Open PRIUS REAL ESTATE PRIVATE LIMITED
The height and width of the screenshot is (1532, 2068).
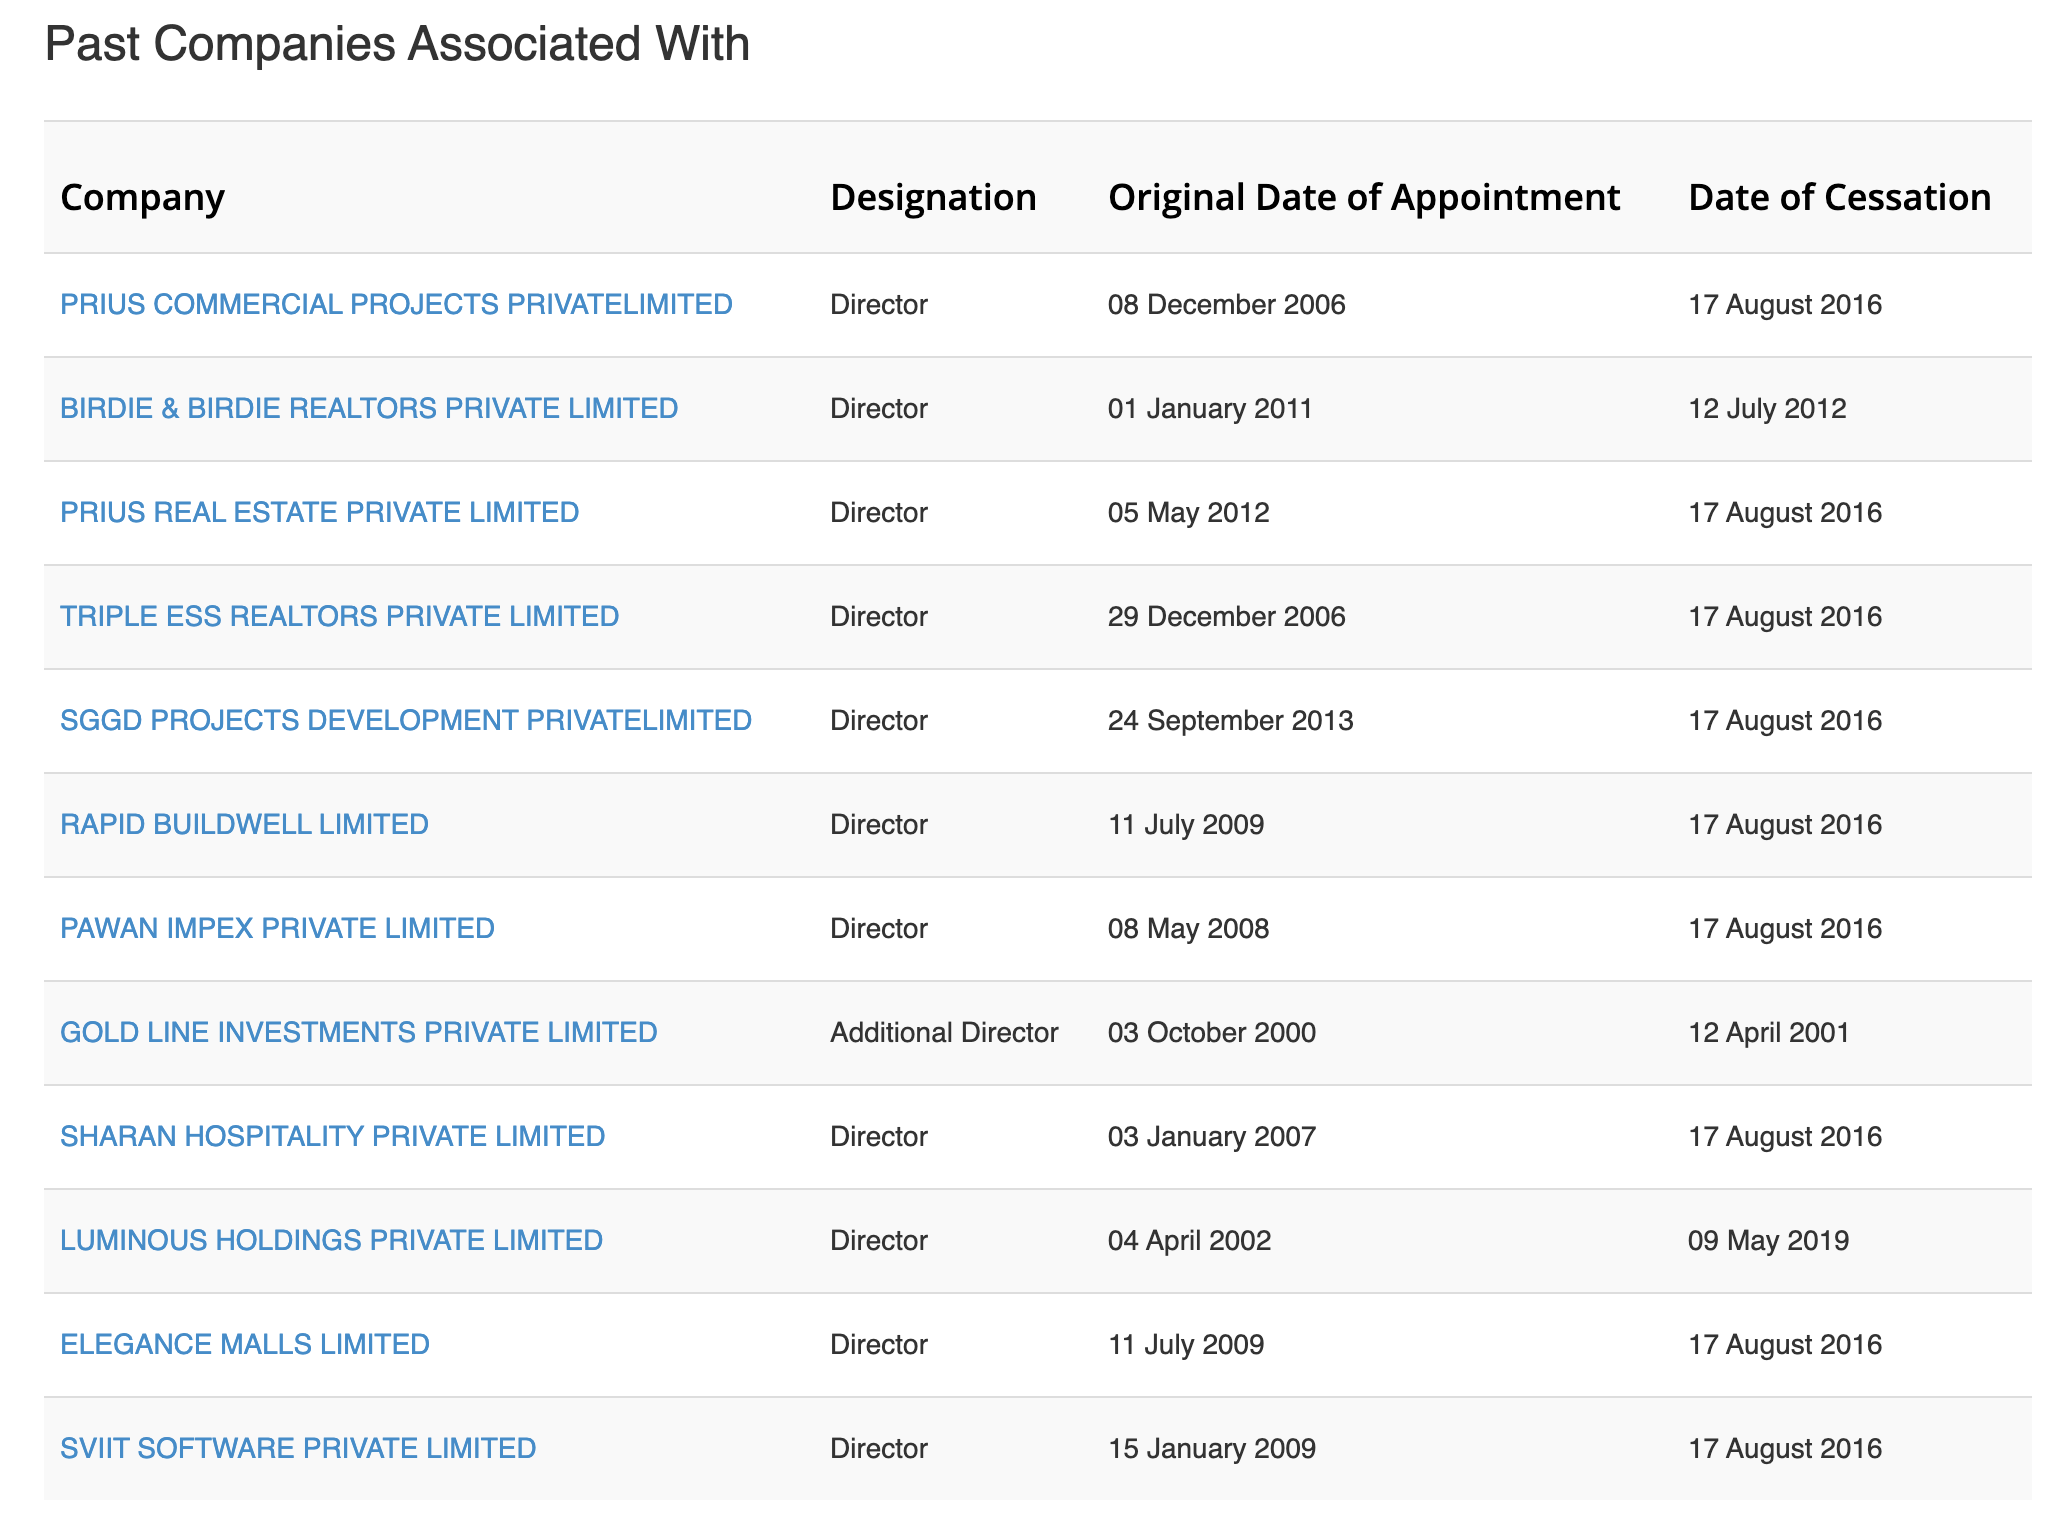[319, 512]
